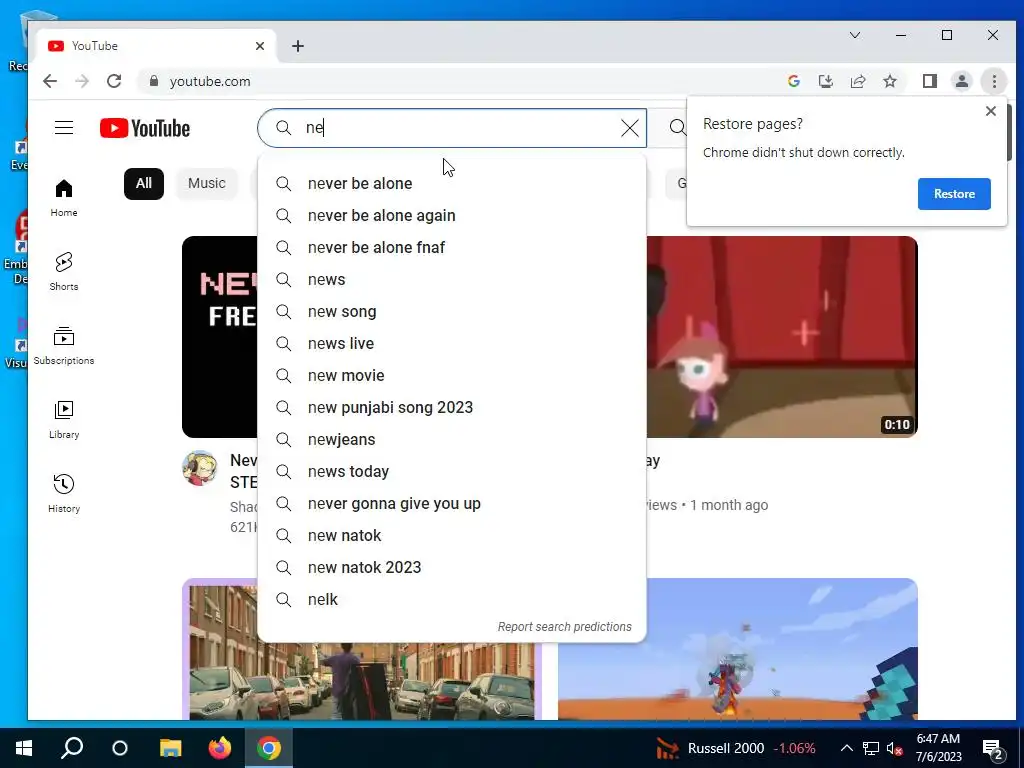Click the Chrome taskbar icon
1024x768 pixels.
(x=268, y=748)
